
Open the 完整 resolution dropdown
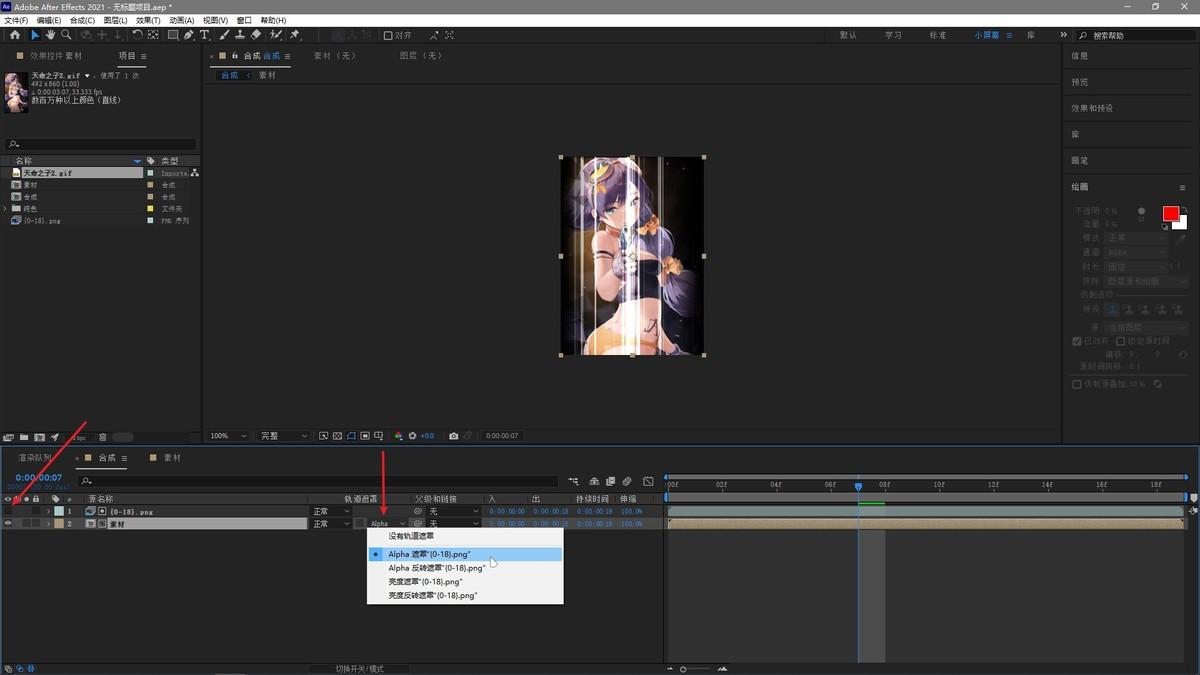tap(282, 436)
